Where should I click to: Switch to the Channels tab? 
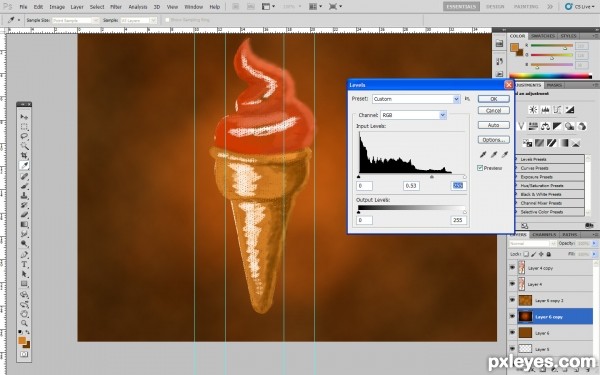click(x=544, y=235)
